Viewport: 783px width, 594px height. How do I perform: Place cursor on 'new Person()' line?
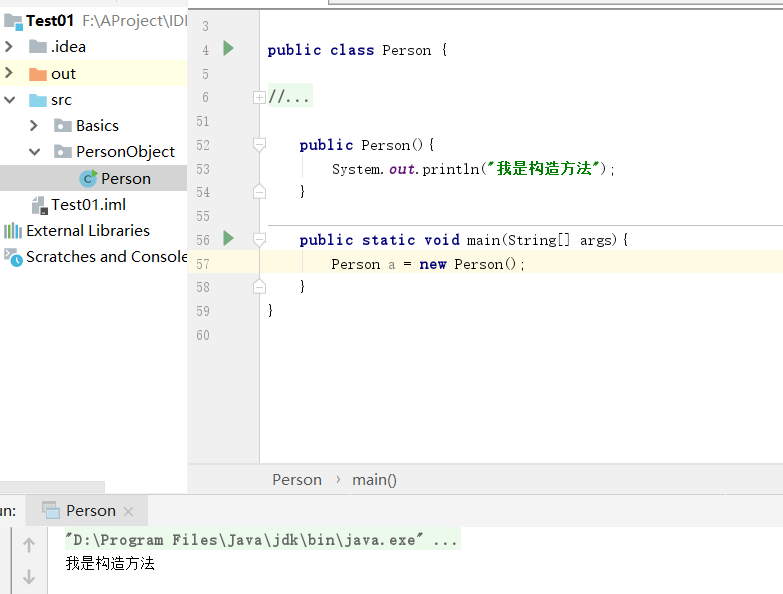(x=428, y=264)
